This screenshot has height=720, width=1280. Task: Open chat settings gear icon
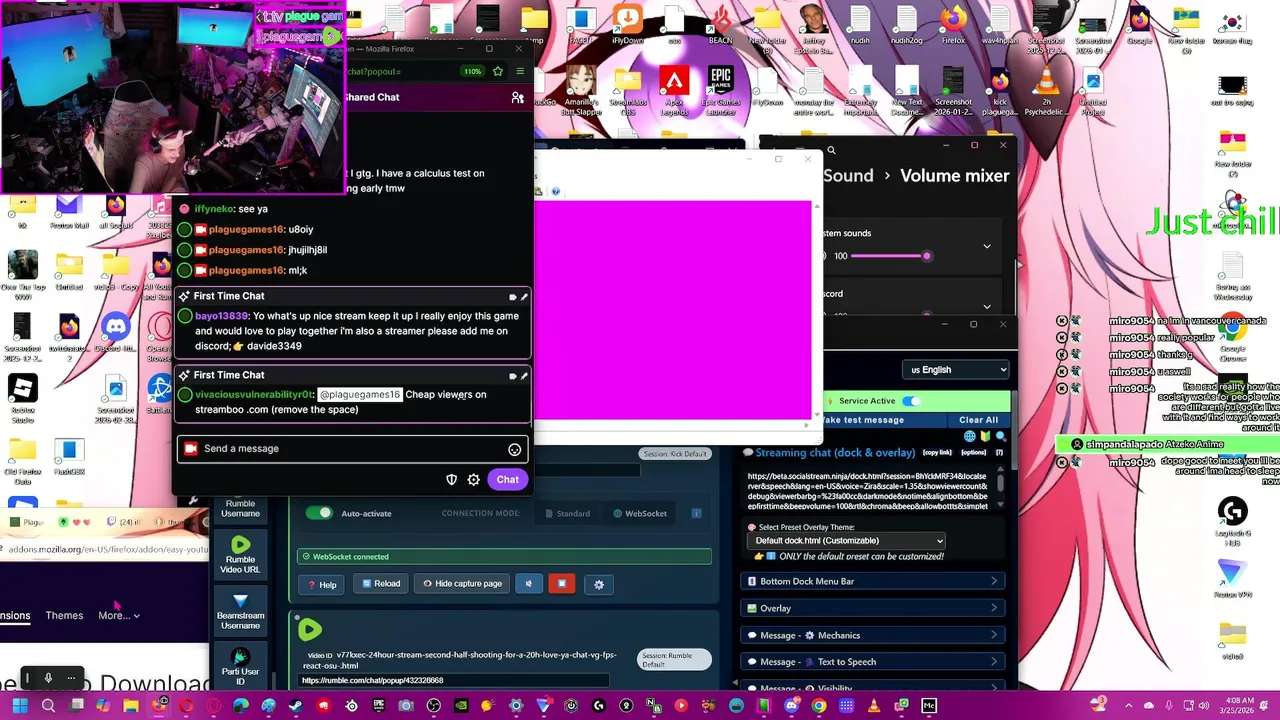[473, 480]
